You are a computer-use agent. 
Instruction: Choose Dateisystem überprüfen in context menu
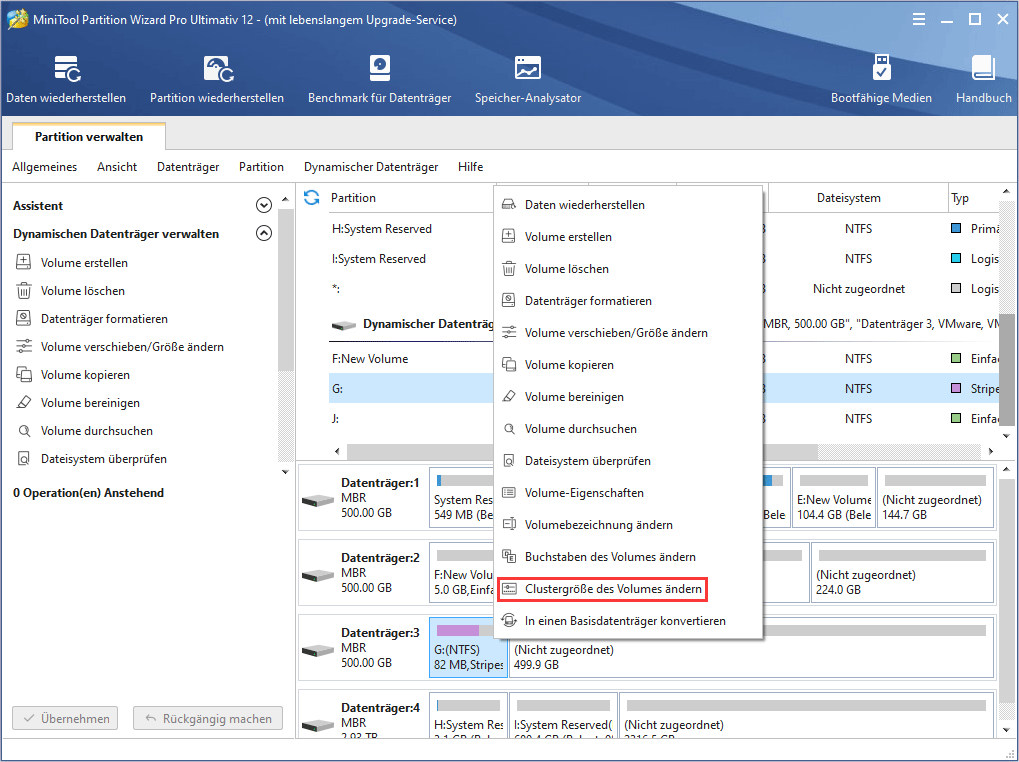pyautogui.click(x=628, y=461)
